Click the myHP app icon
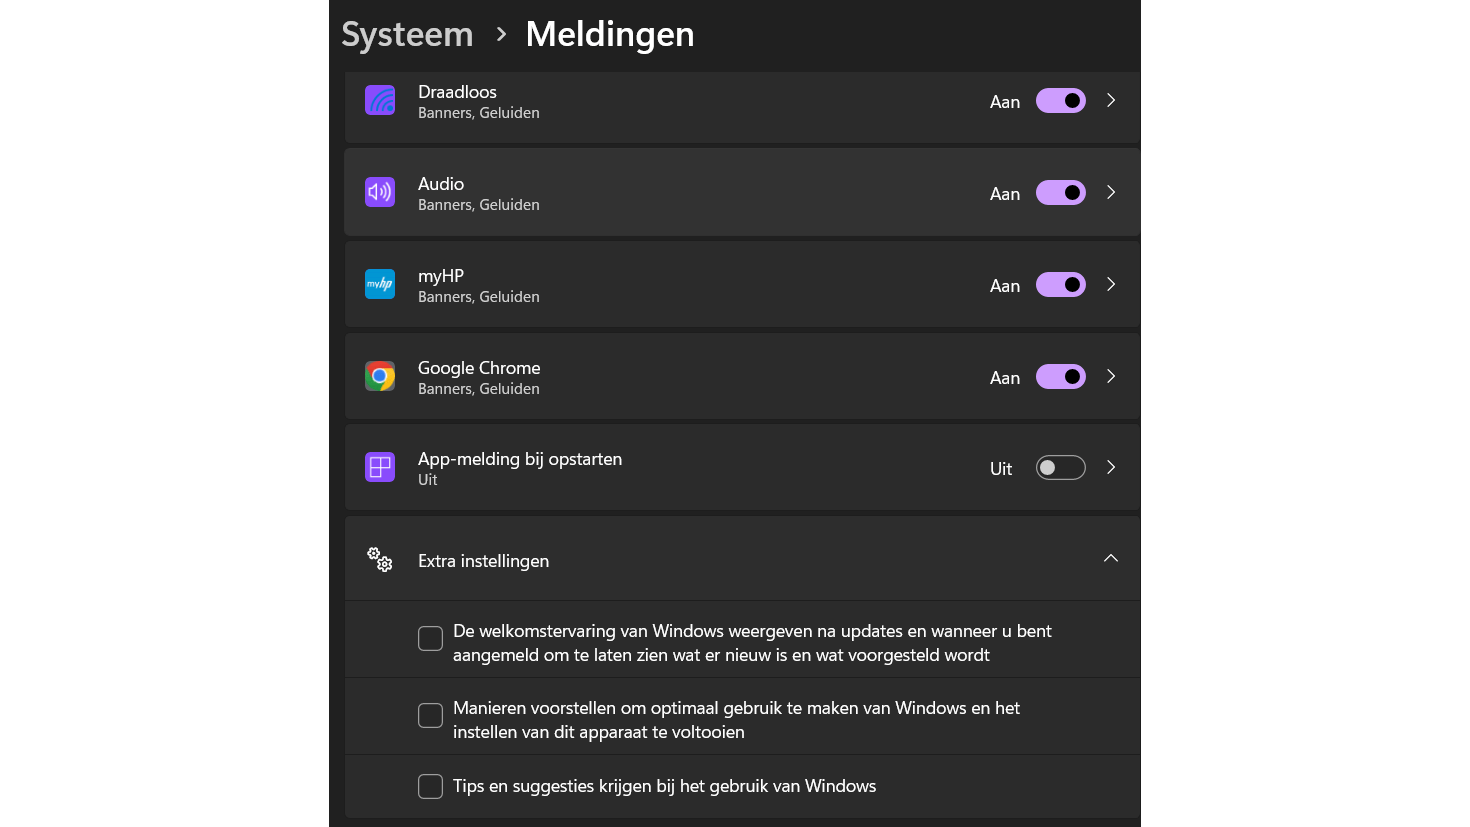Image resolution: width=1470 pixels, height=827 pixels. pyautogui.click(x=380, y=284)
